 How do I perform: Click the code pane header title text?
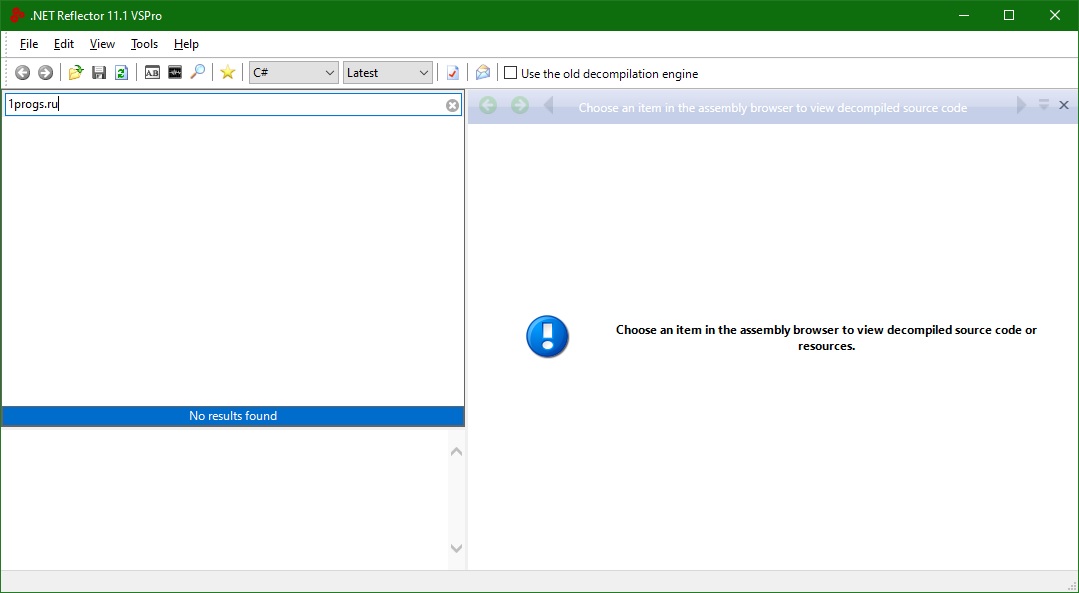tap(773, 108)
